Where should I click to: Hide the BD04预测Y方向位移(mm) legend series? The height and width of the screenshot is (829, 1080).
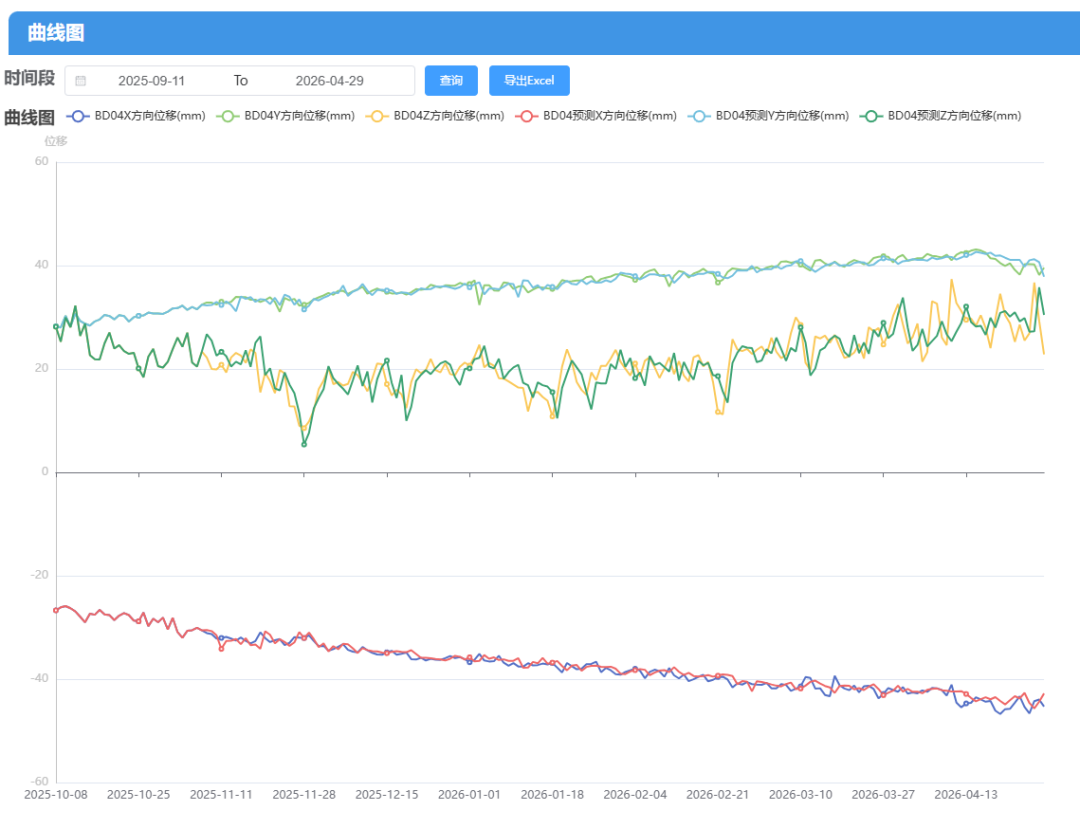[x=769, y=116]
